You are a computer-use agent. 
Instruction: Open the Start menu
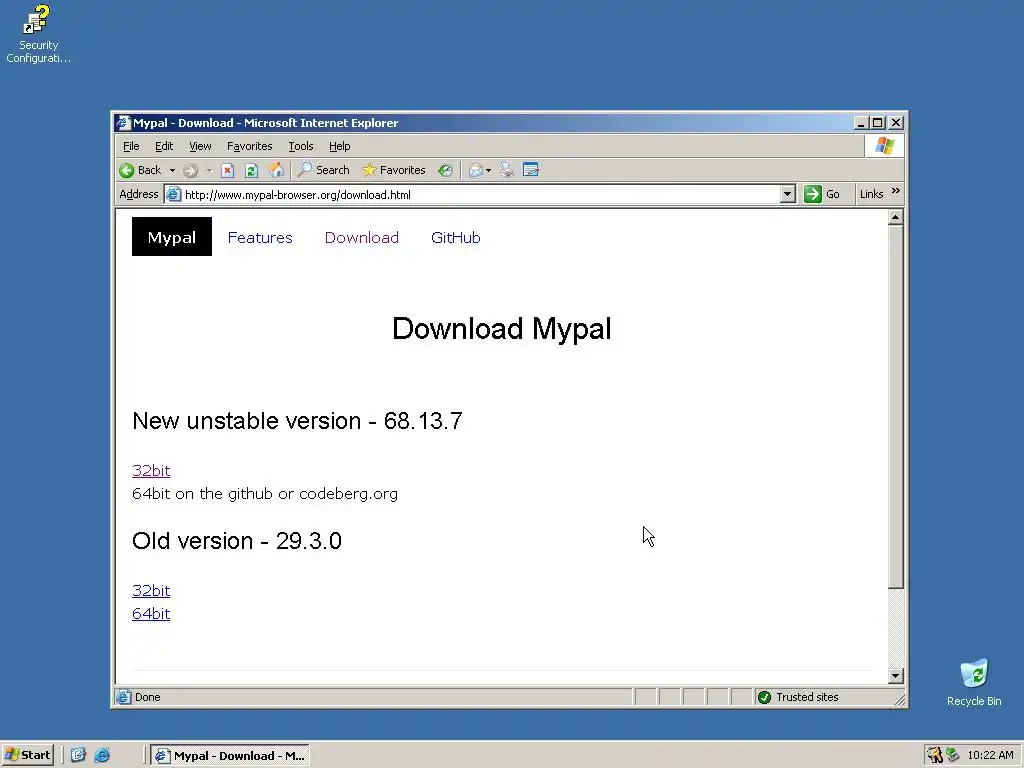click(27, 756)
